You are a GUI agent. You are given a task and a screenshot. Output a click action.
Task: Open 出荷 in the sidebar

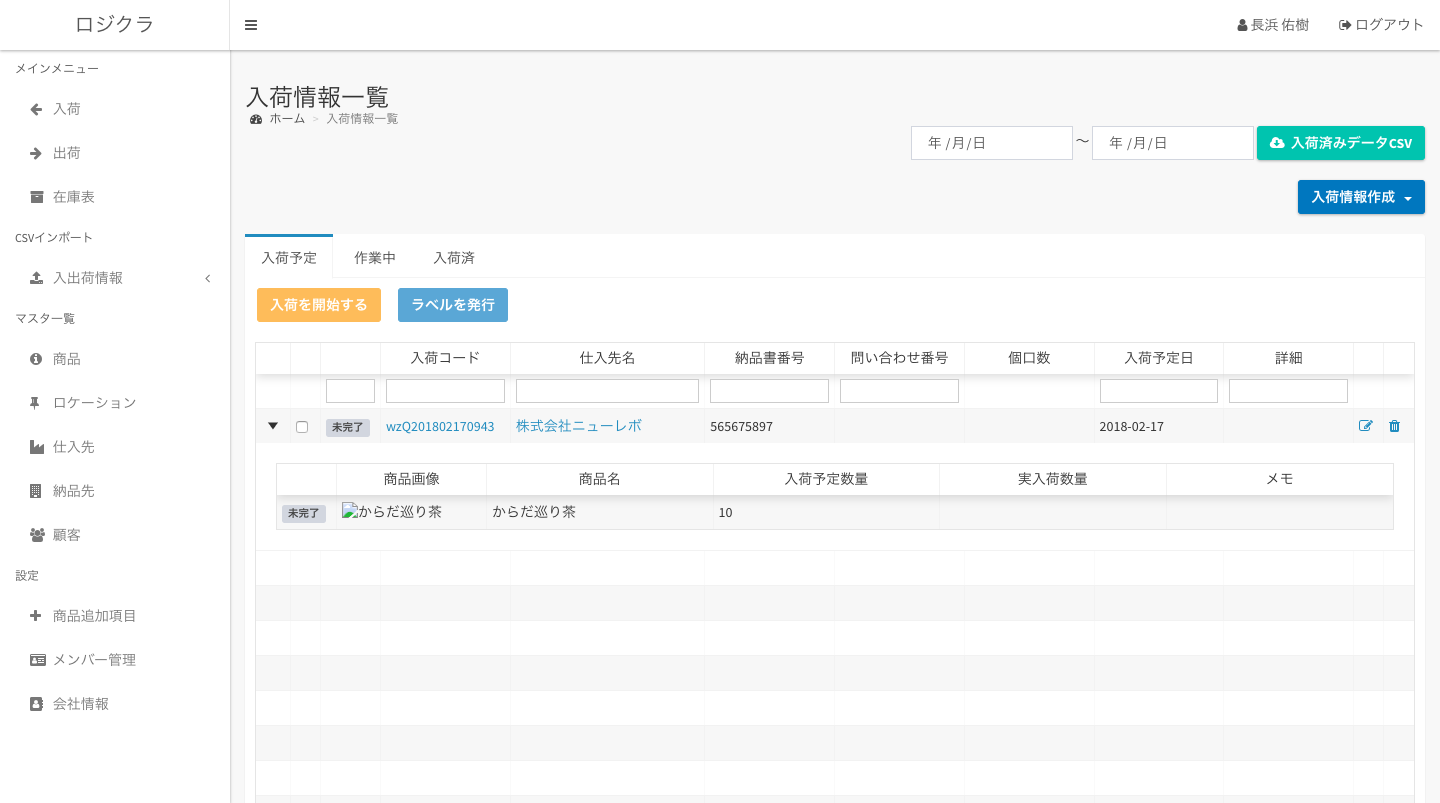tap(67, 153)
